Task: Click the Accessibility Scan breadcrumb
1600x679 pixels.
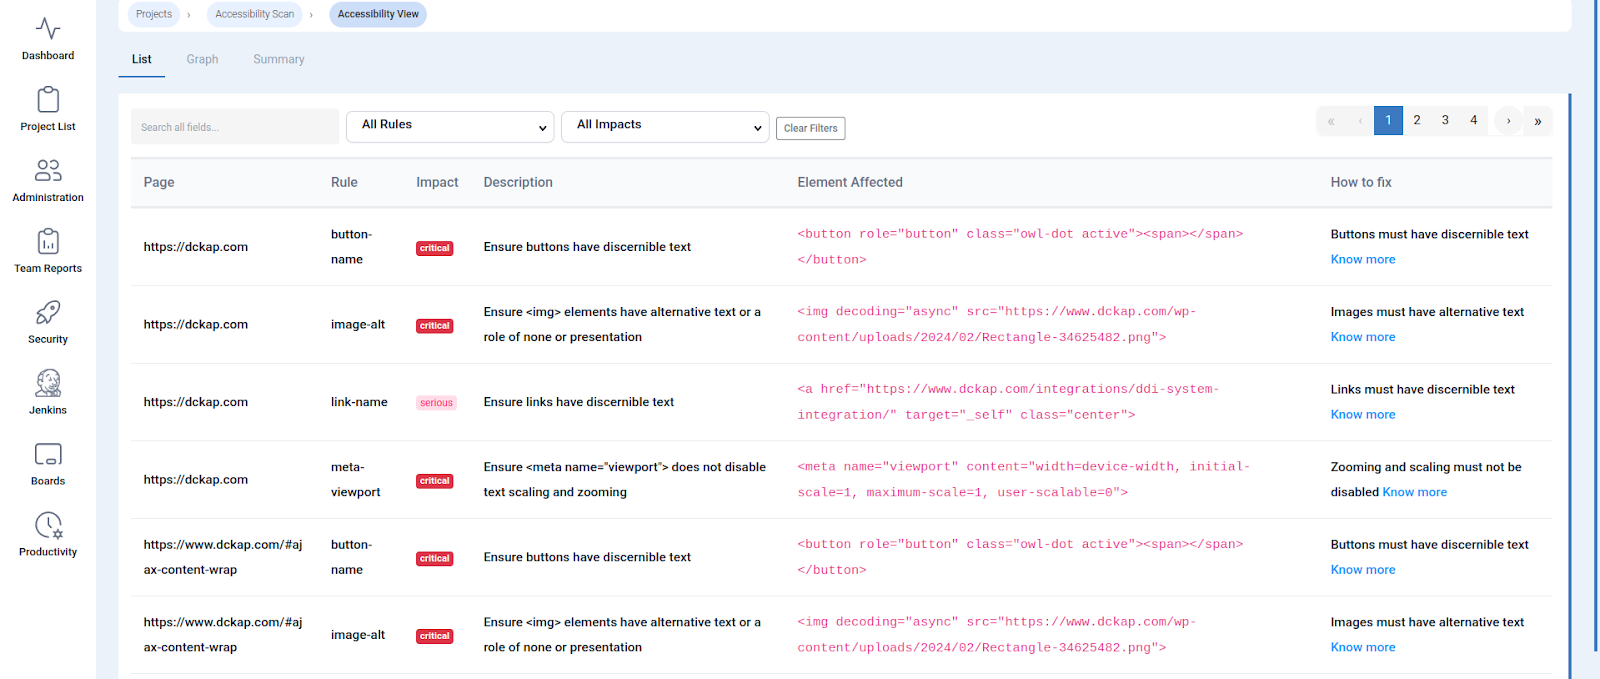Action: pos(254,14)
